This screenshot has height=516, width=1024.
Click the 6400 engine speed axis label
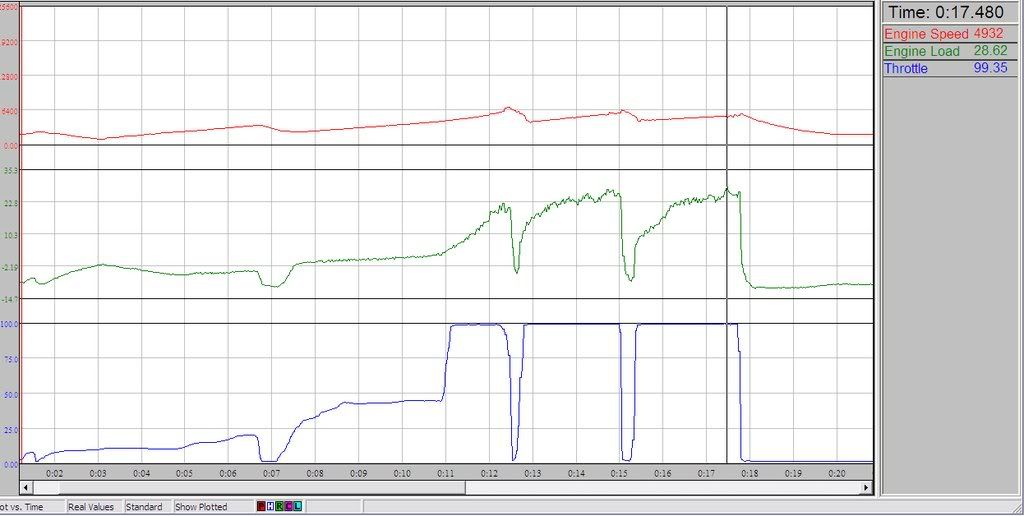pos(10,110)
